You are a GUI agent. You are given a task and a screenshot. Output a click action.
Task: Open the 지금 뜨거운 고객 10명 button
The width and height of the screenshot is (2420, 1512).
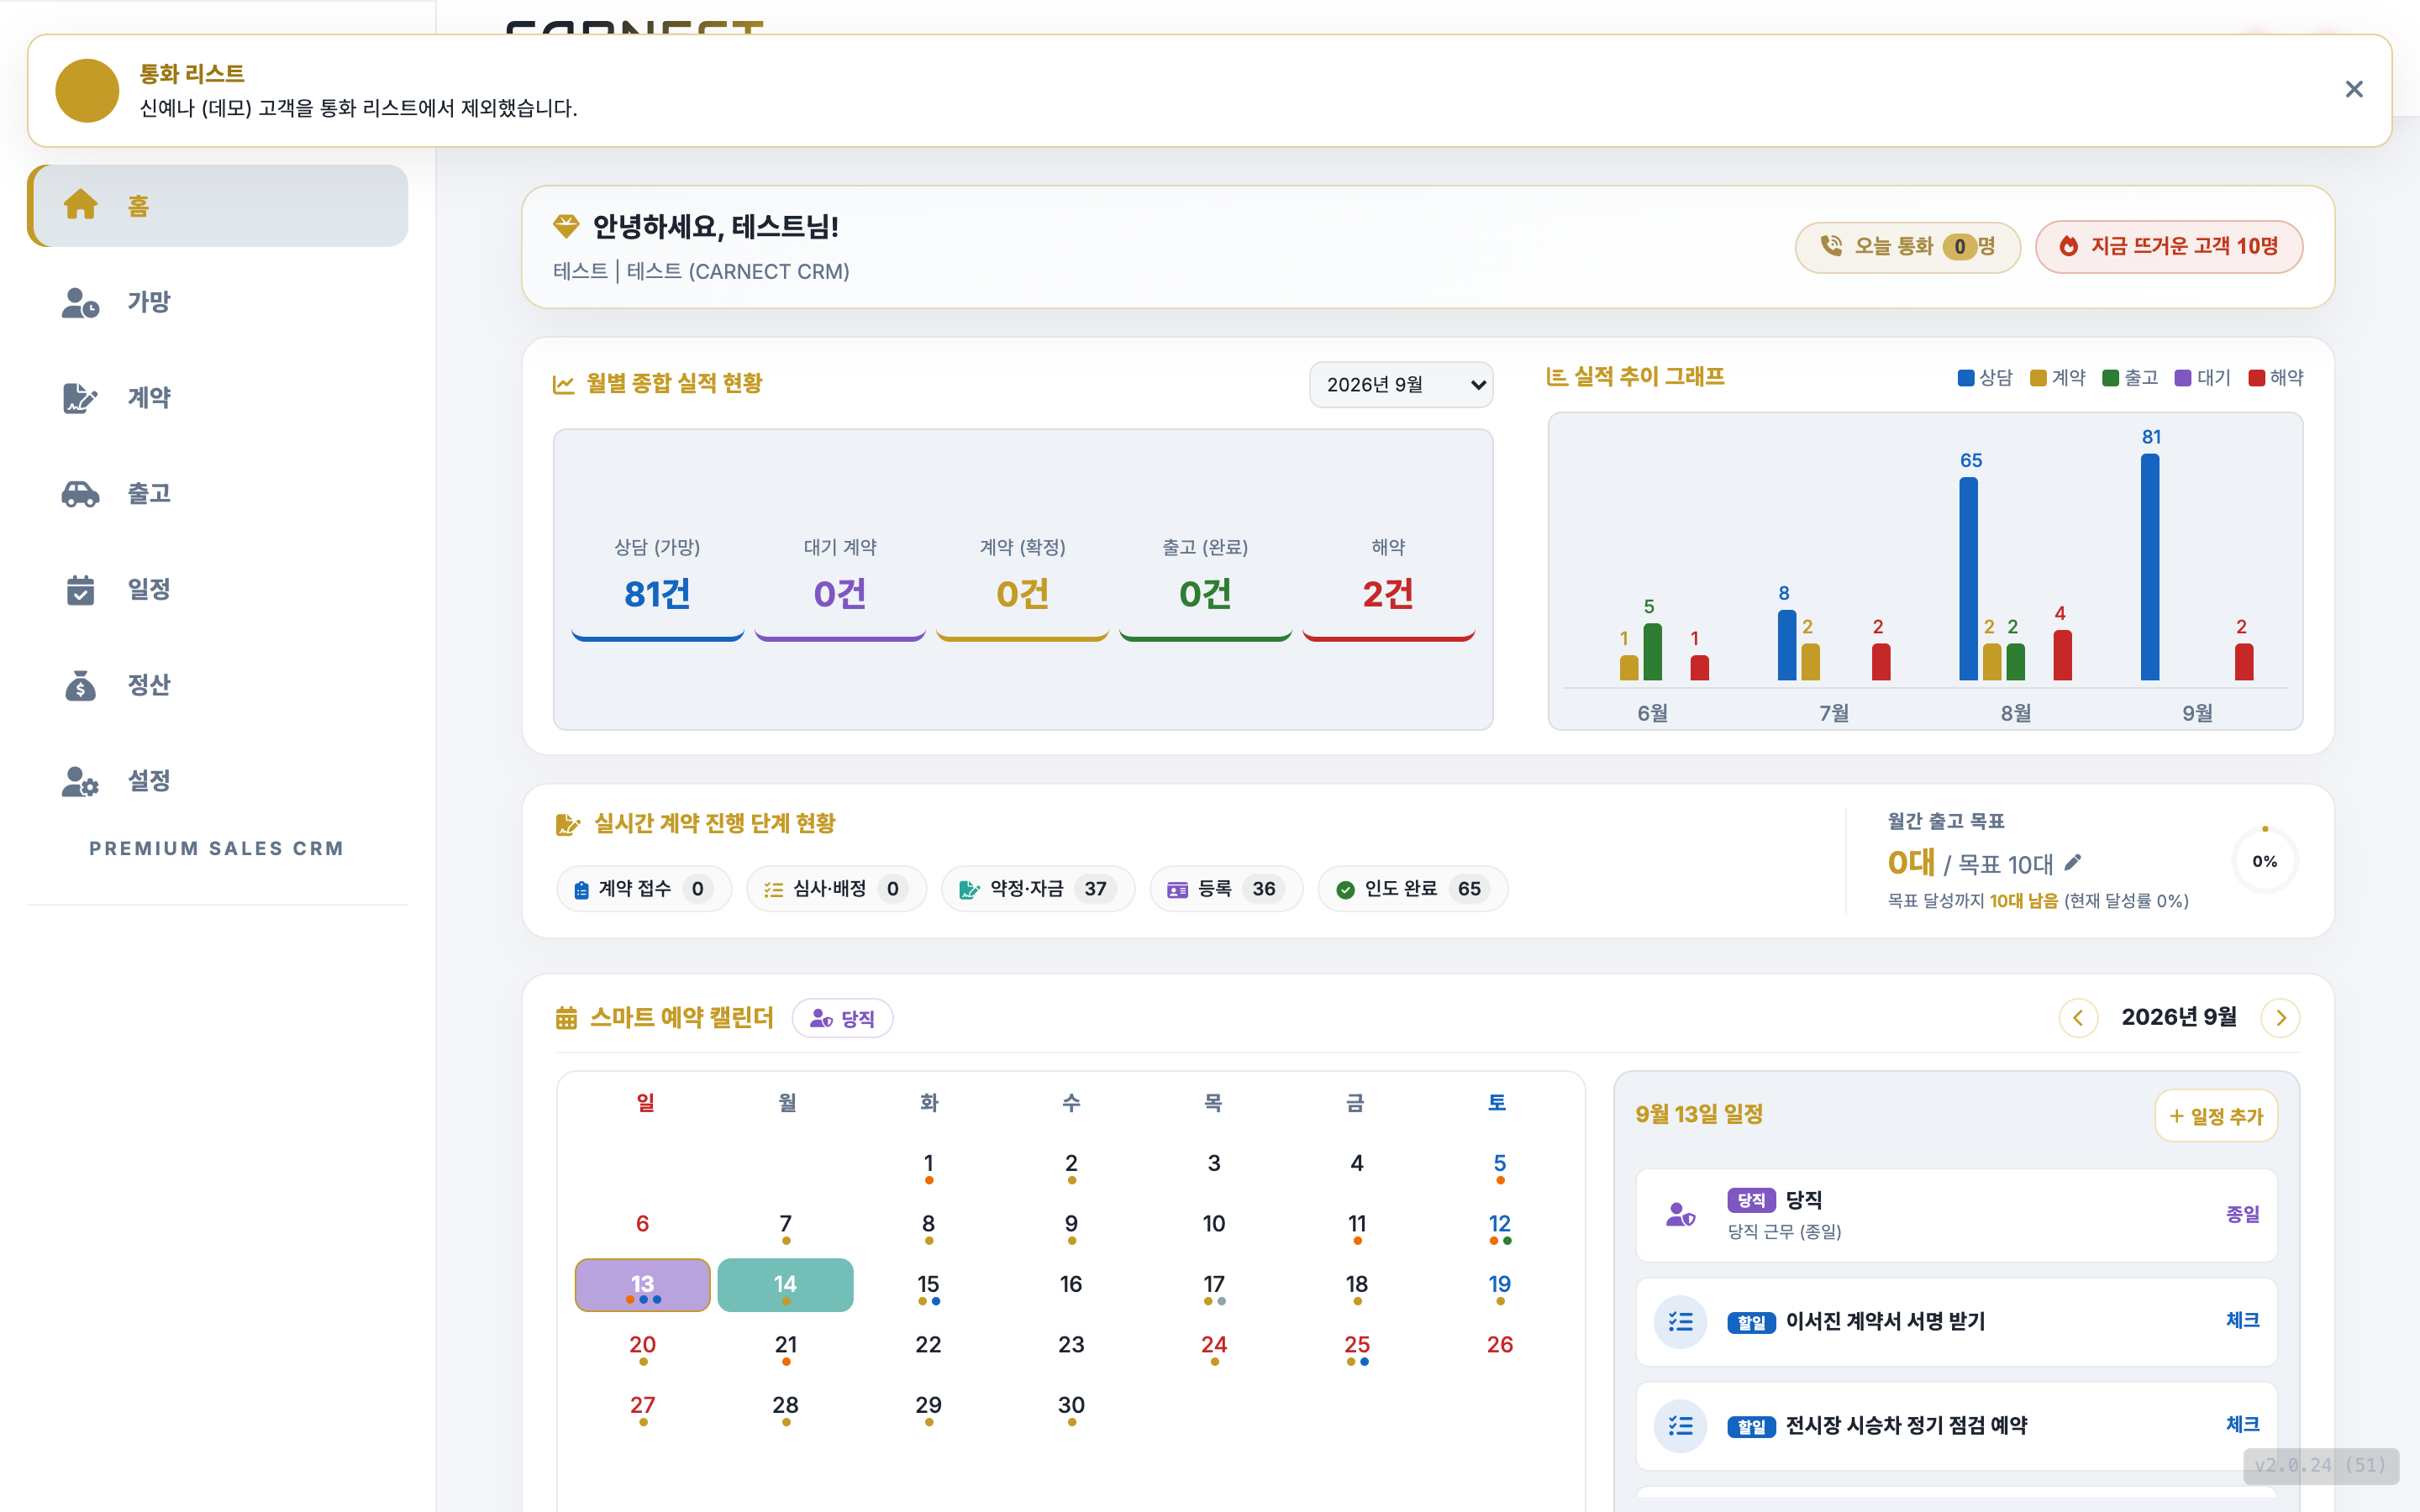point(2169,246)
